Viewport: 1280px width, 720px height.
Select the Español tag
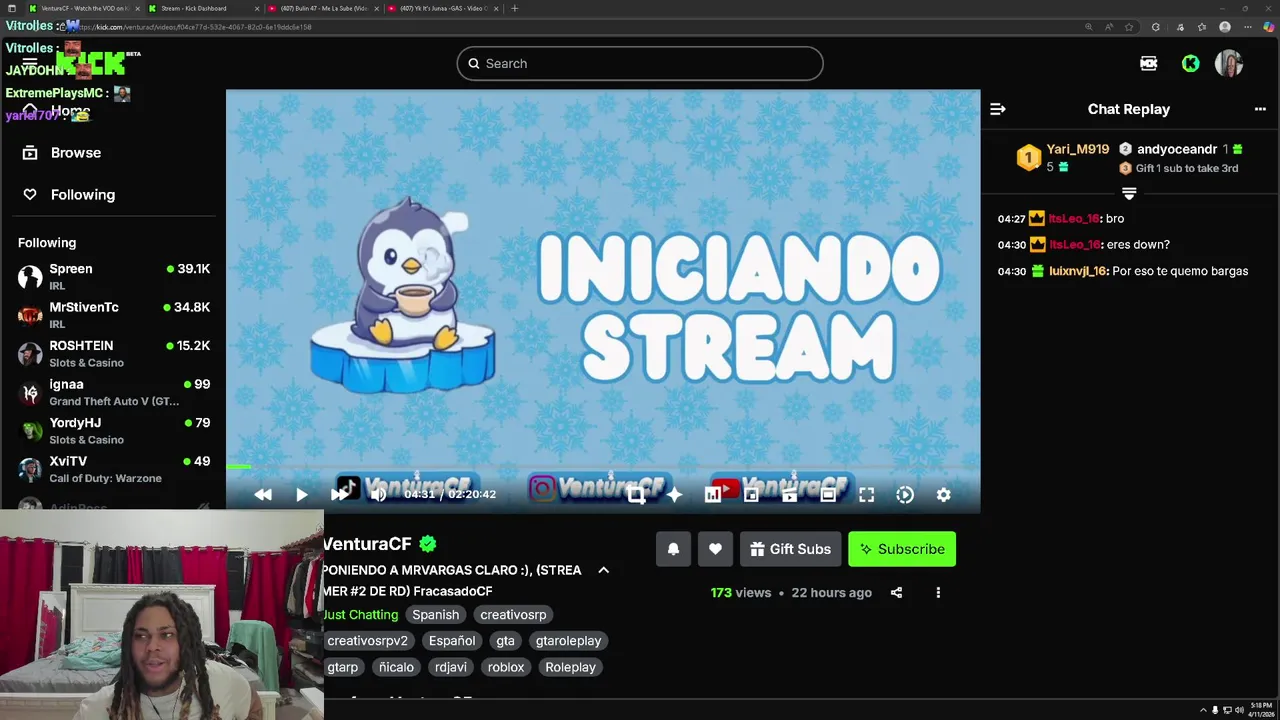(x=452, y=641)
